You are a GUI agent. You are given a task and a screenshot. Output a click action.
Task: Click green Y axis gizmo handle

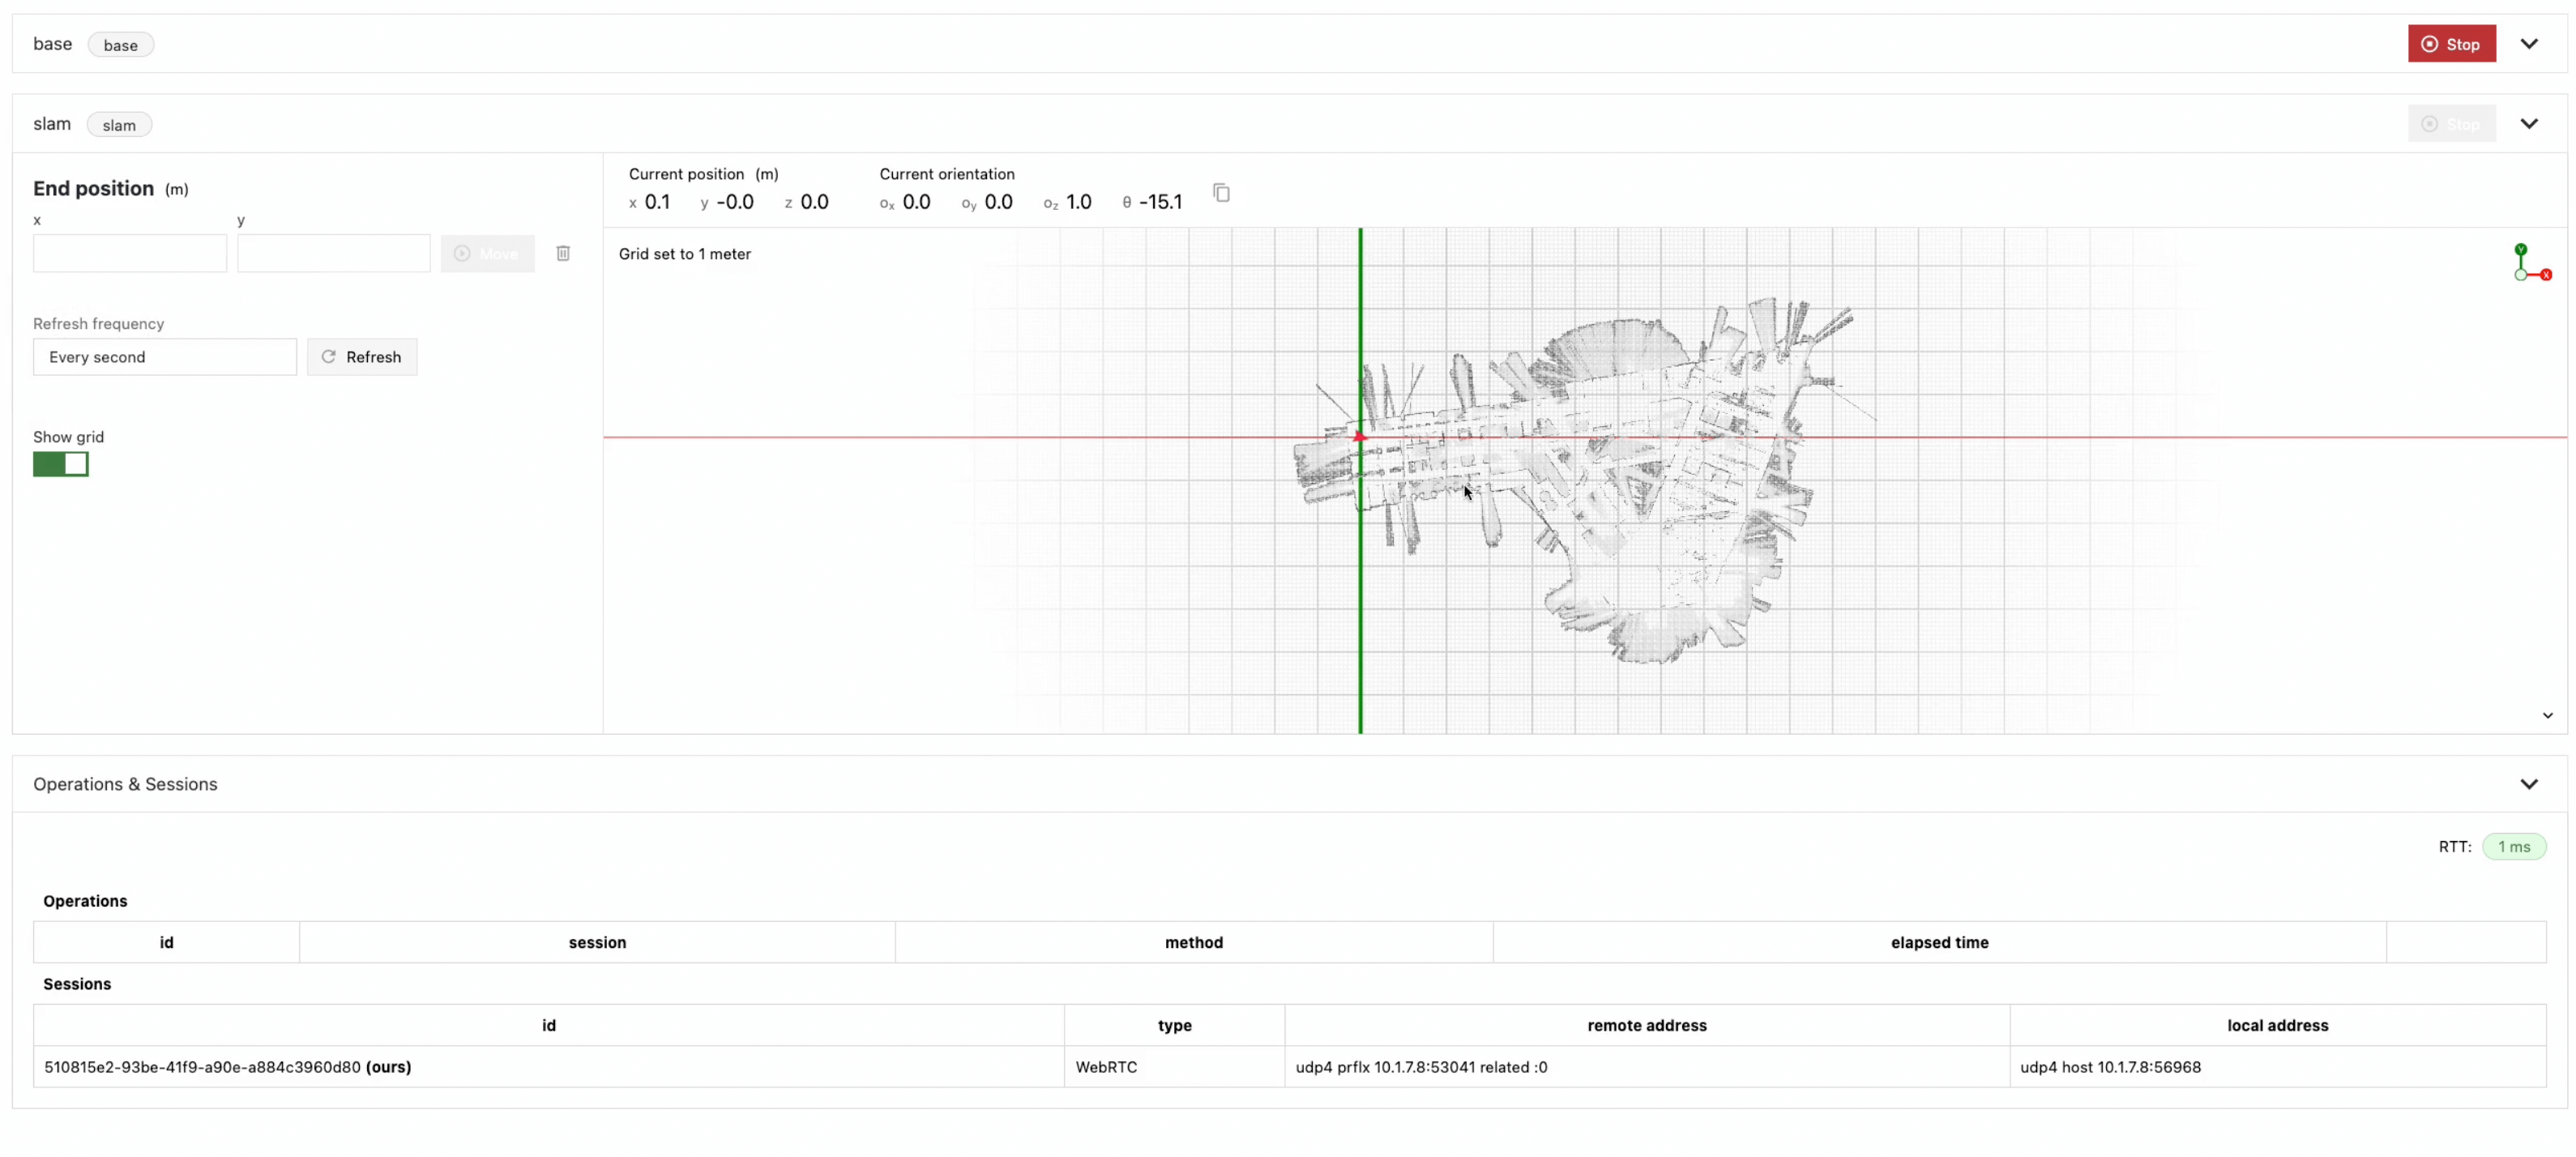pyautogui.click(x=2520, y=249)
